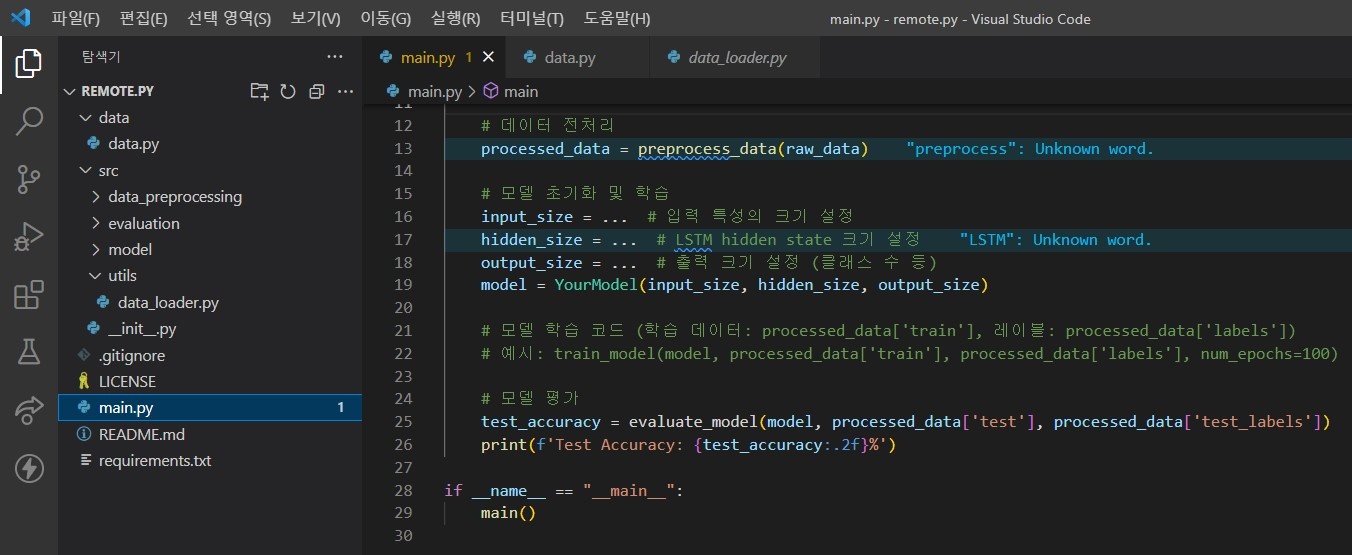This screenshot has height=555, width=1352.
Task: Switch to the data_loader.py editor tab
Action: [x=735, y=57]
